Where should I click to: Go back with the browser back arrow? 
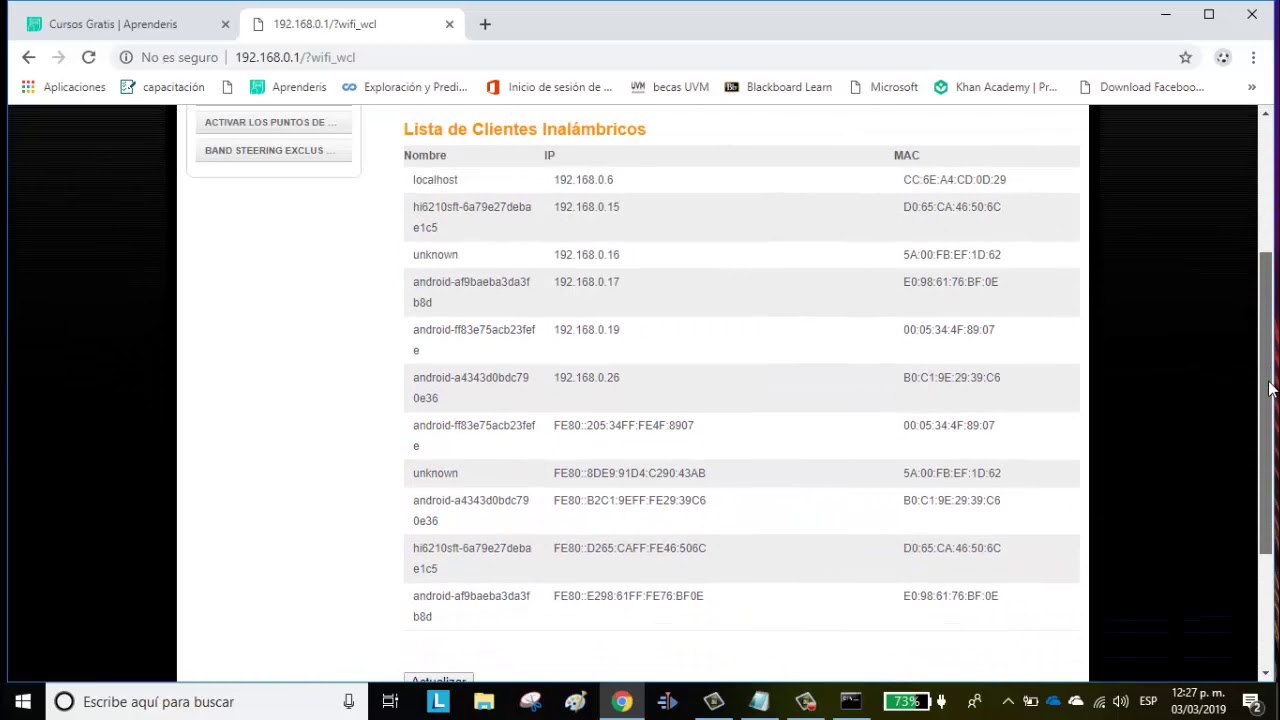[28, 57]
